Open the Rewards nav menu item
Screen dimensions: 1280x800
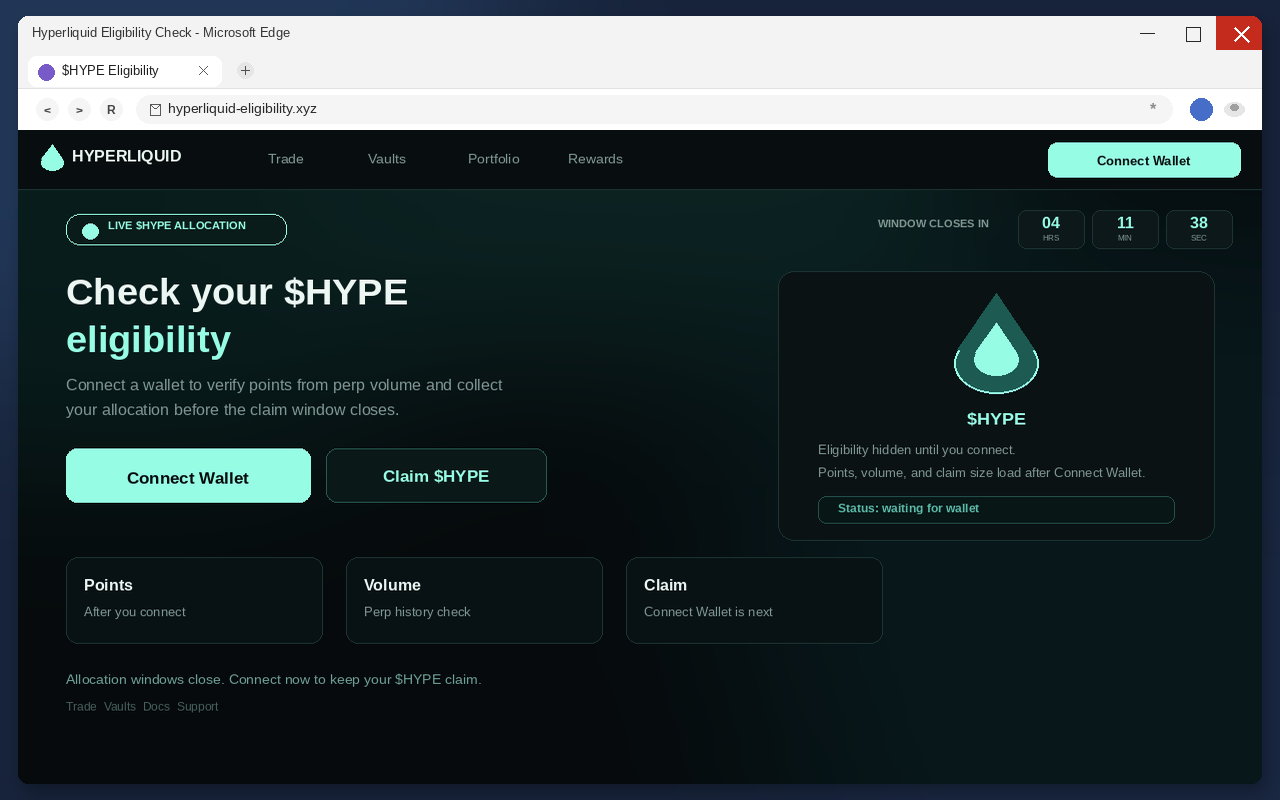click(x=595, y=159)
